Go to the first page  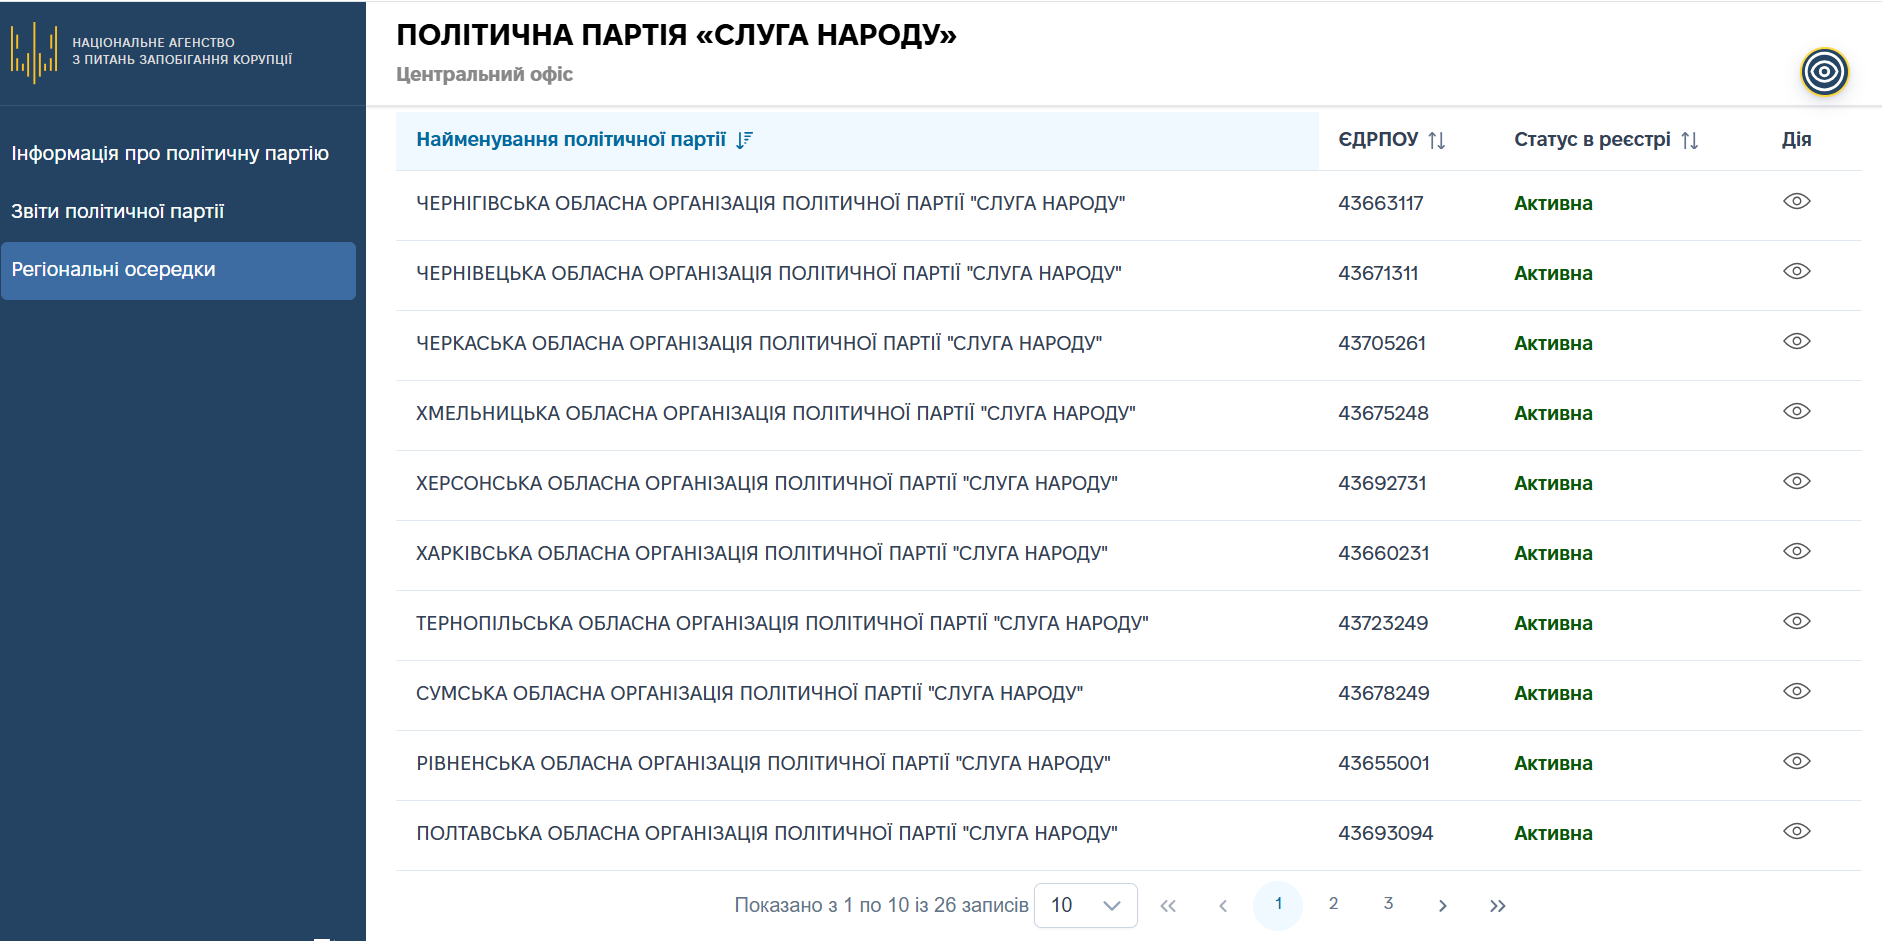[1168, 906]
